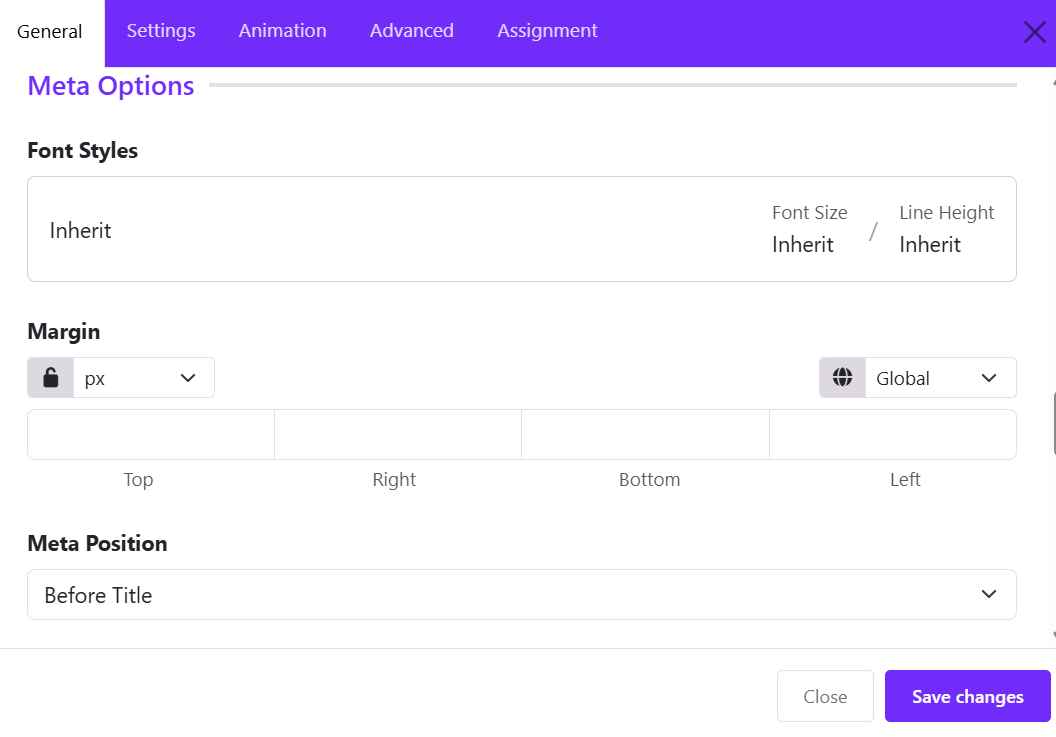
Task: Focus the Right margin input
Action: coord(398,435)
